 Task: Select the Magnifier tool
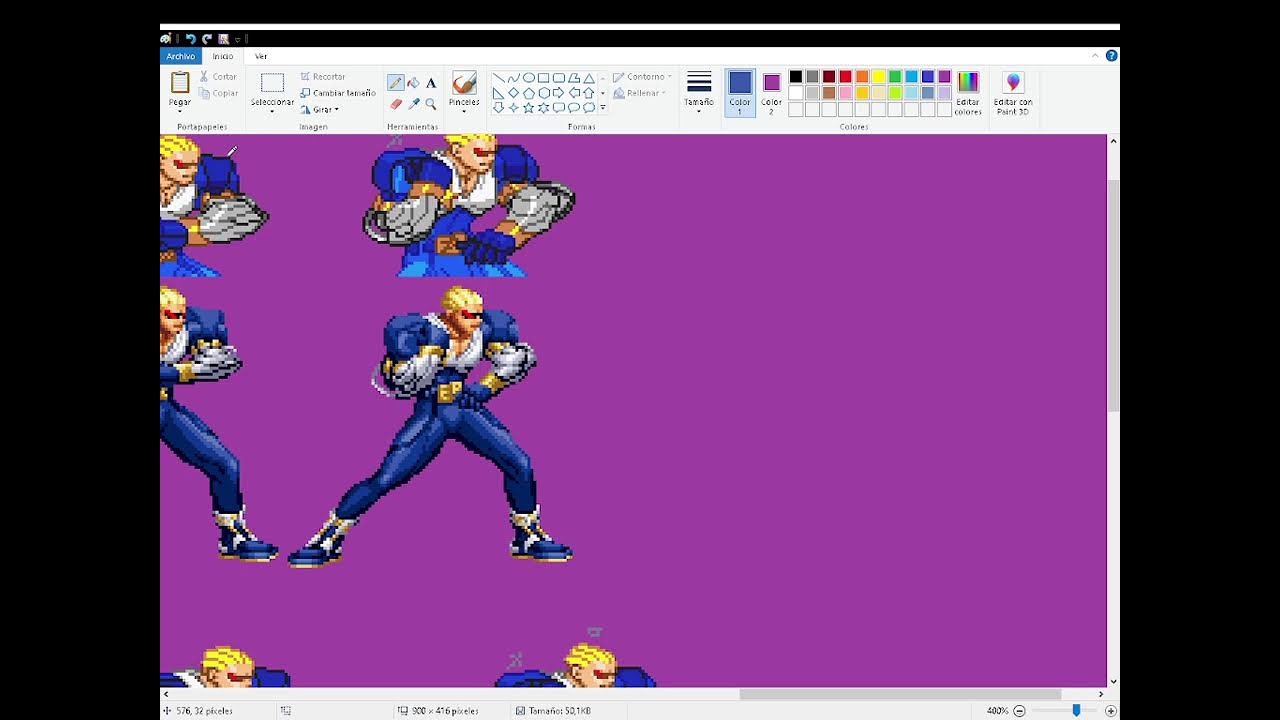tap(431, 103)
